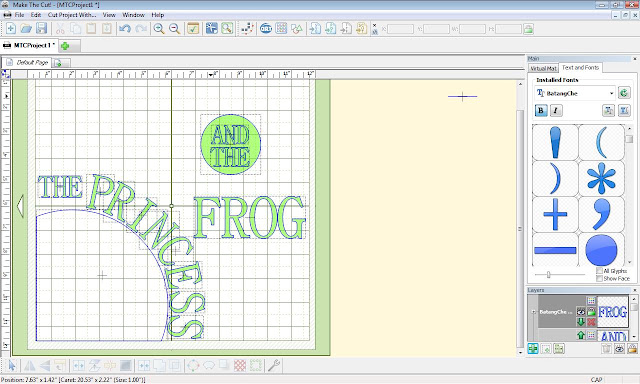Open the Edit menu
The height and width of the screenshot is (384, 640).
pyautogui.click(x=36, y=15)
